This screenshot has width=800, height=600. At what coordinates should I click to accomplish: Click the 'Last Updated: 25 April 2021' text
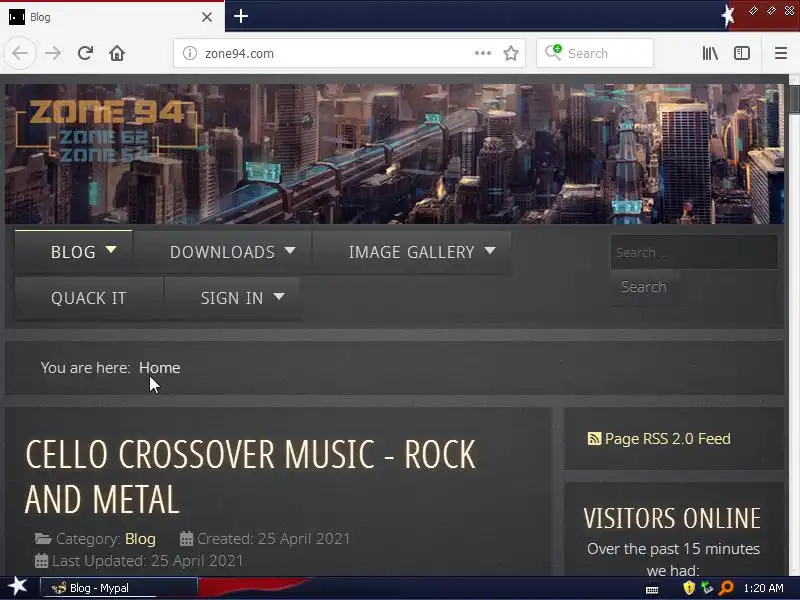click(147, 561)
